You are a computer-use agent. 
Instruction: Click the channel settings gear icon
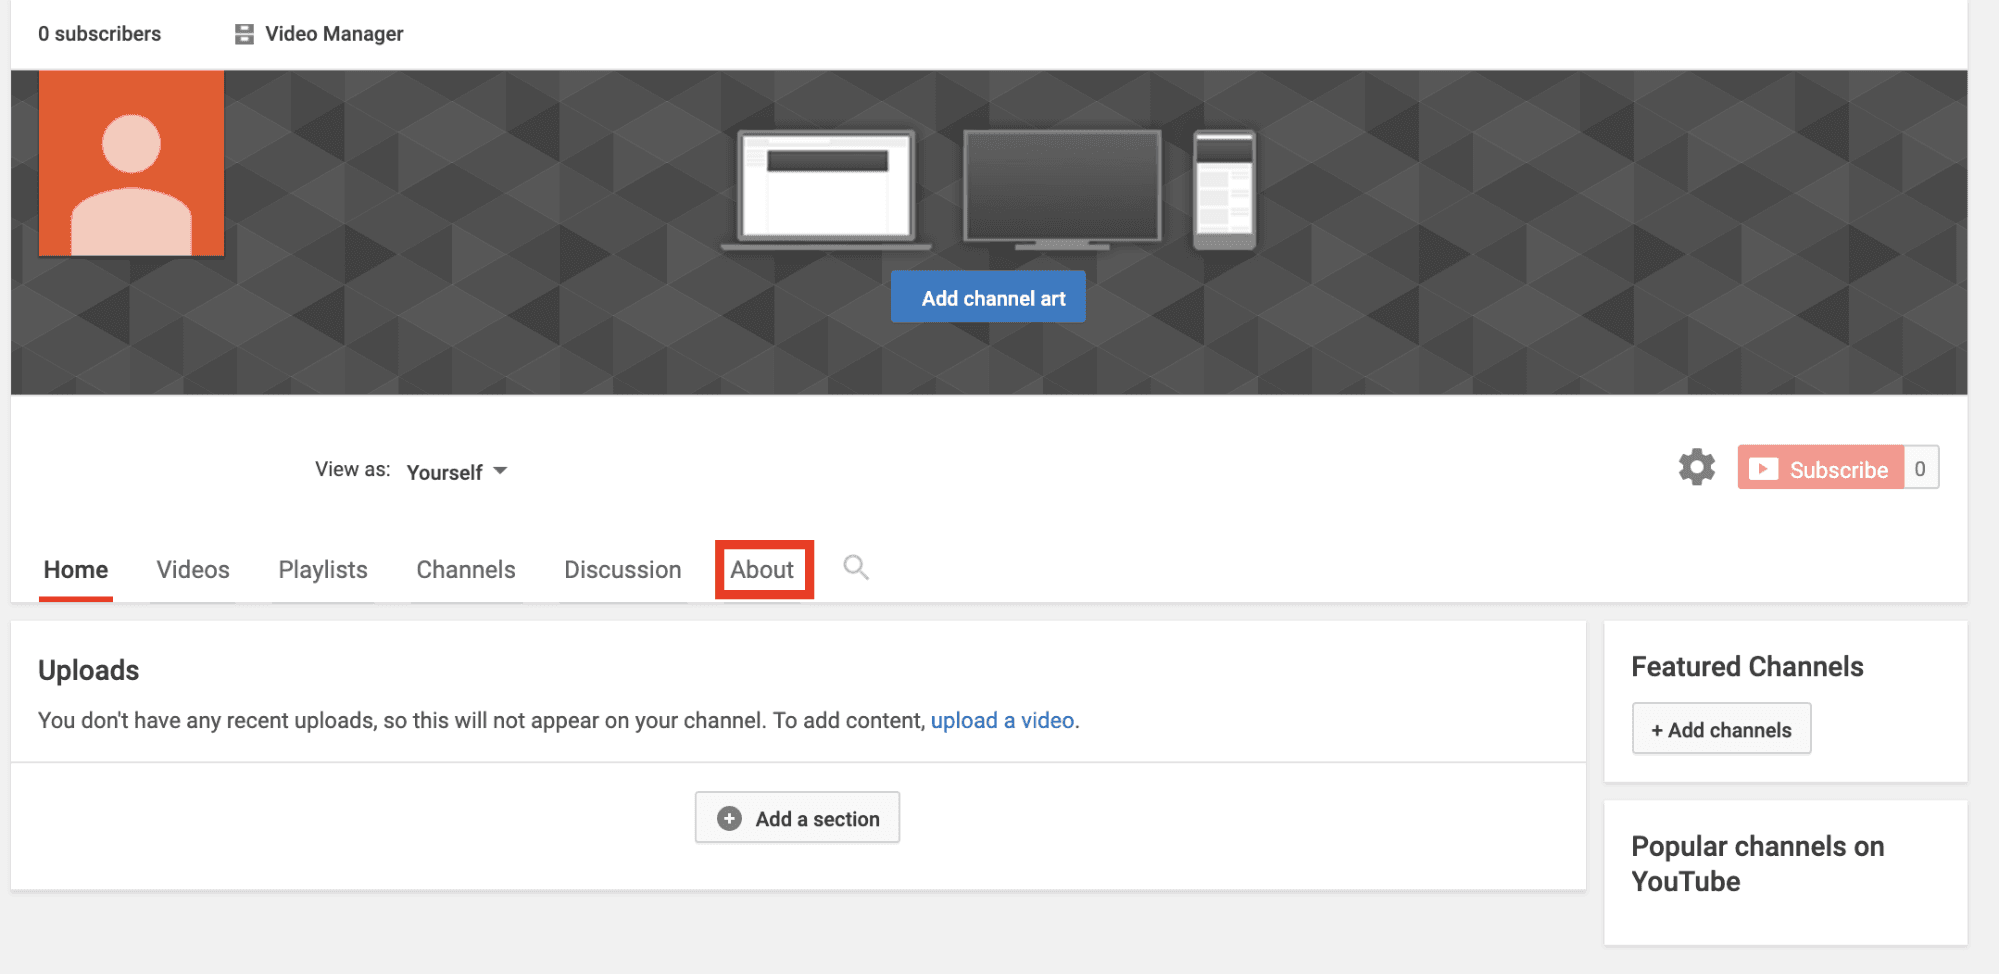point(1696,467)
